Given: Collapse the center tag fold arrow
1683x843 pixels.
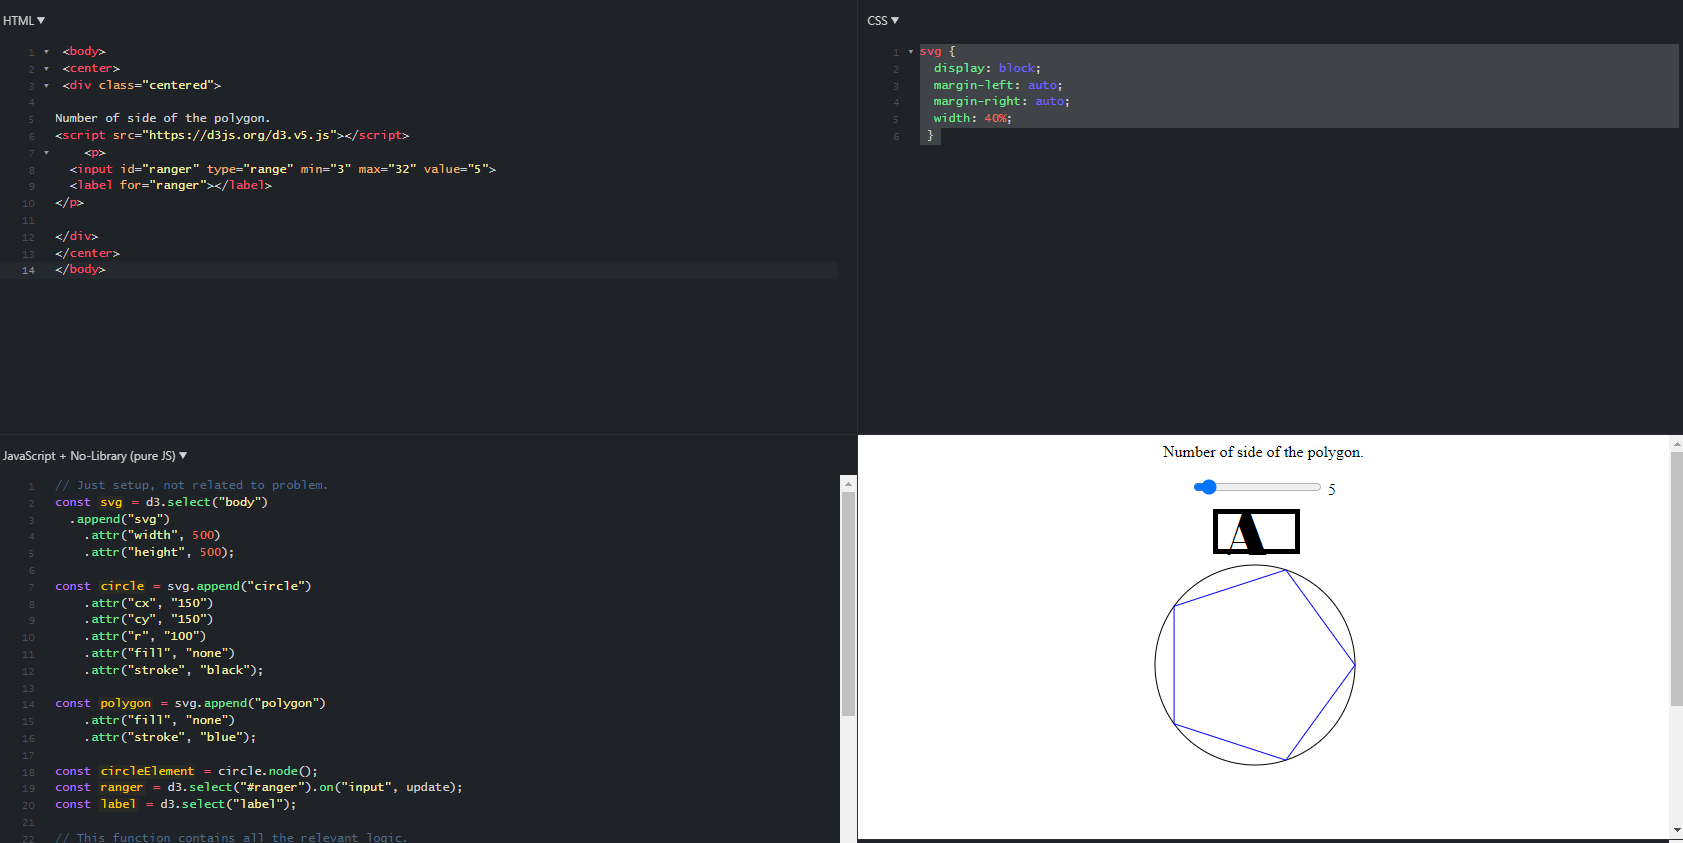Looking at the screenshot, I should tap(46, 69).
